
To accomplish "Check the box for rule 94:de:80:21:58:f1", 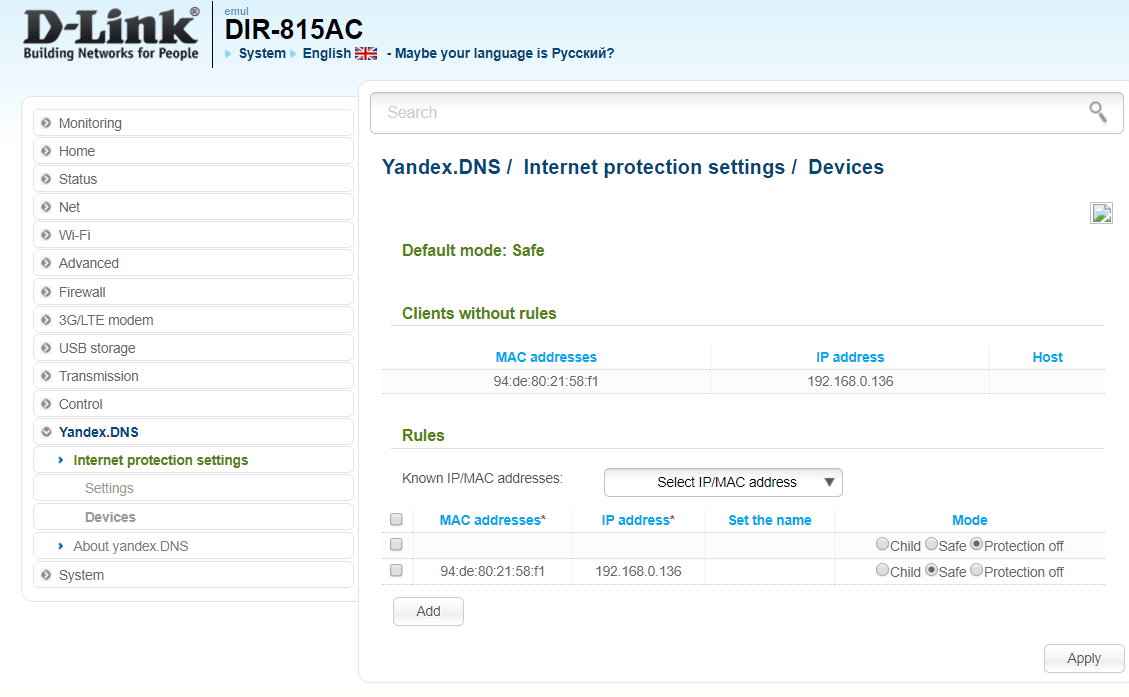I will click(396, 571).
